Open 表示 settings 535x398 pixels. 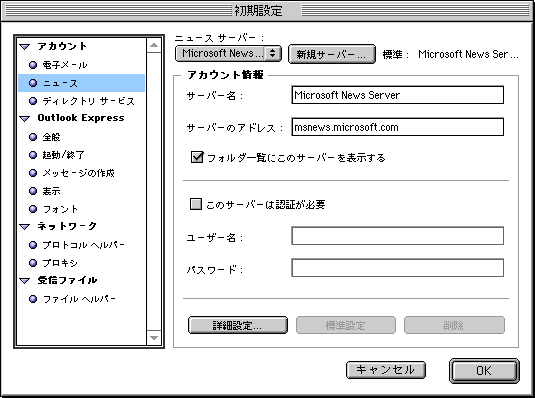click(52, 191)
